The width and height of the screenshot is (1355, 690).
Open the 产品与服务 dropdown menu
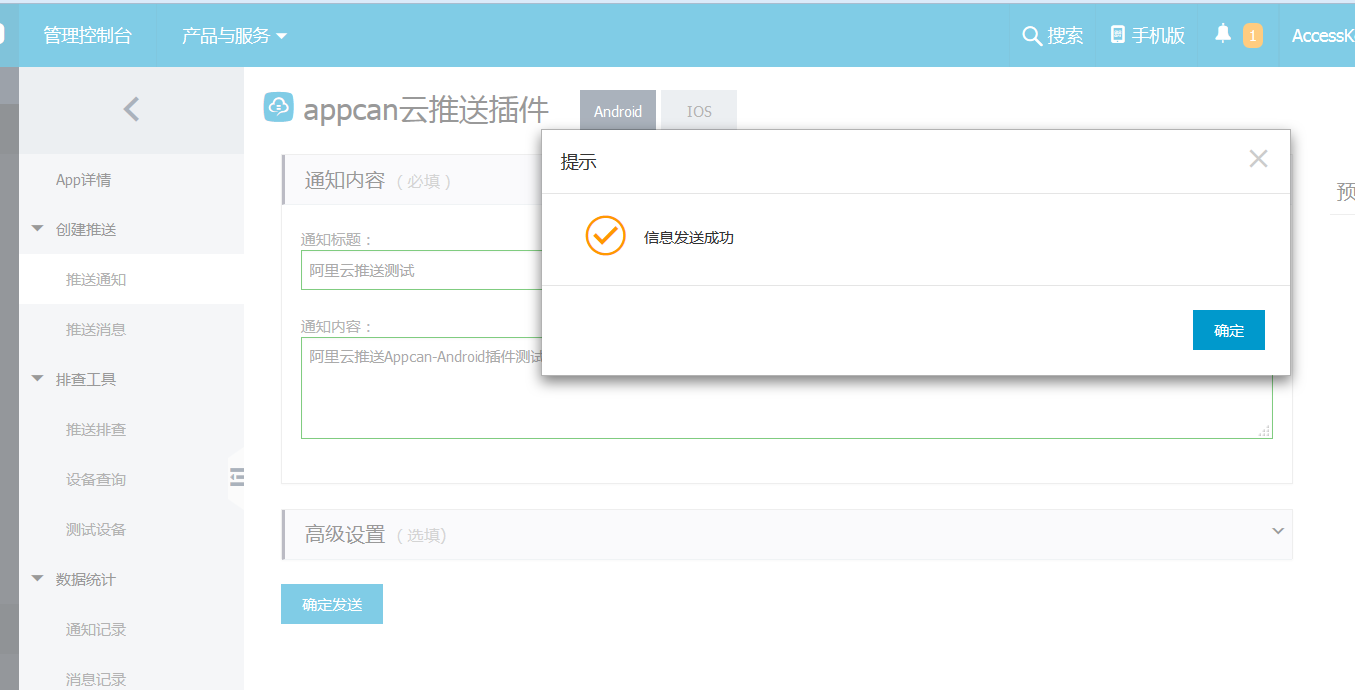(x=234, y=36)
